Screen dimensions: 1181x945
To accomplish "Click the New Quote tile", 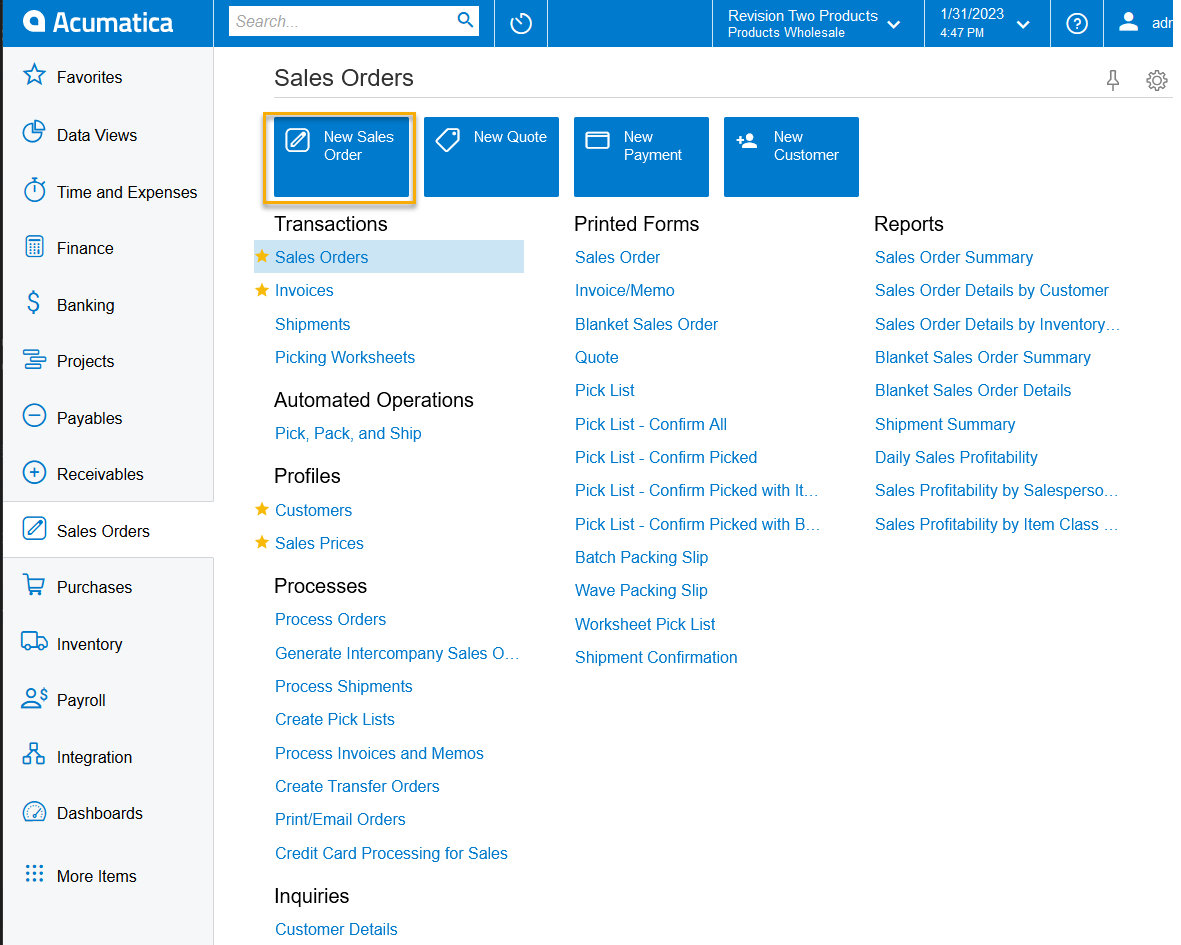I will tap(491, 157).
